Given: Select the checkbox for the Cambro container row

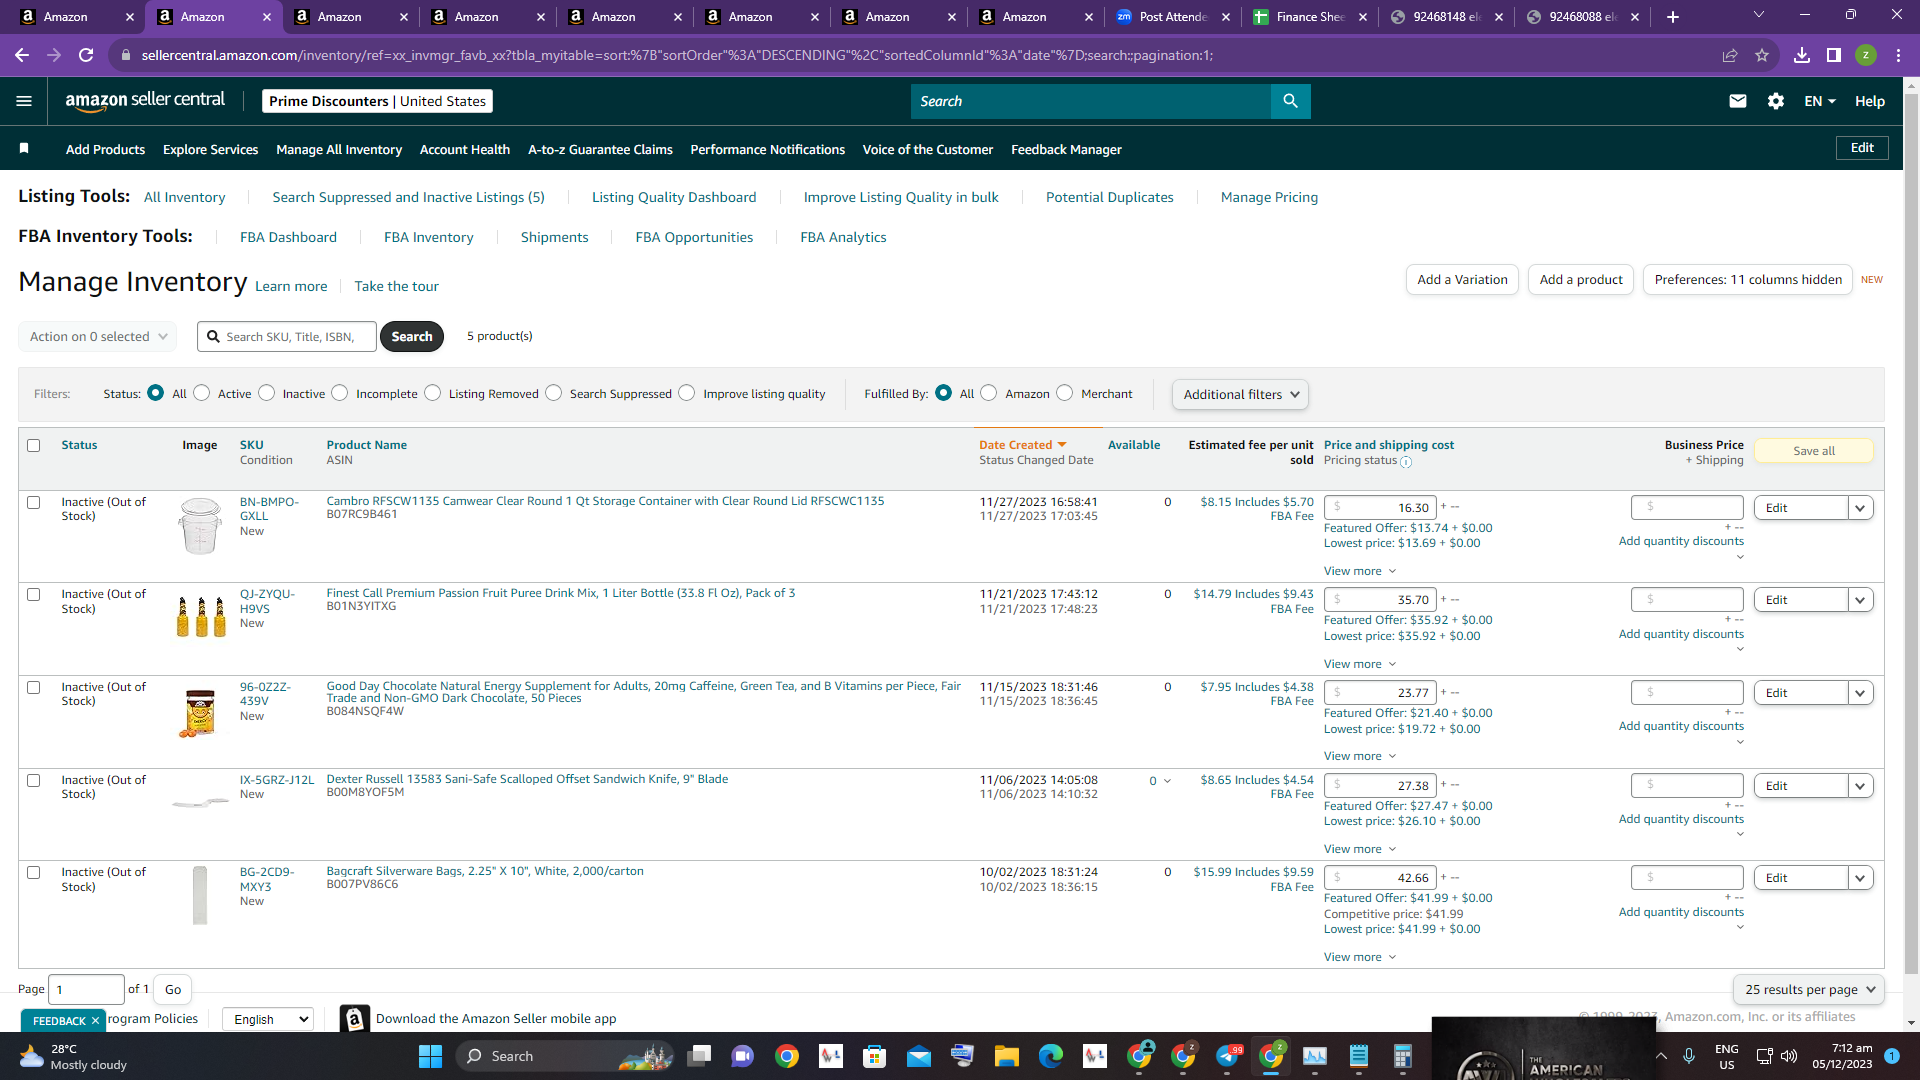Looking at the screenshot, I should click(34, 503).
